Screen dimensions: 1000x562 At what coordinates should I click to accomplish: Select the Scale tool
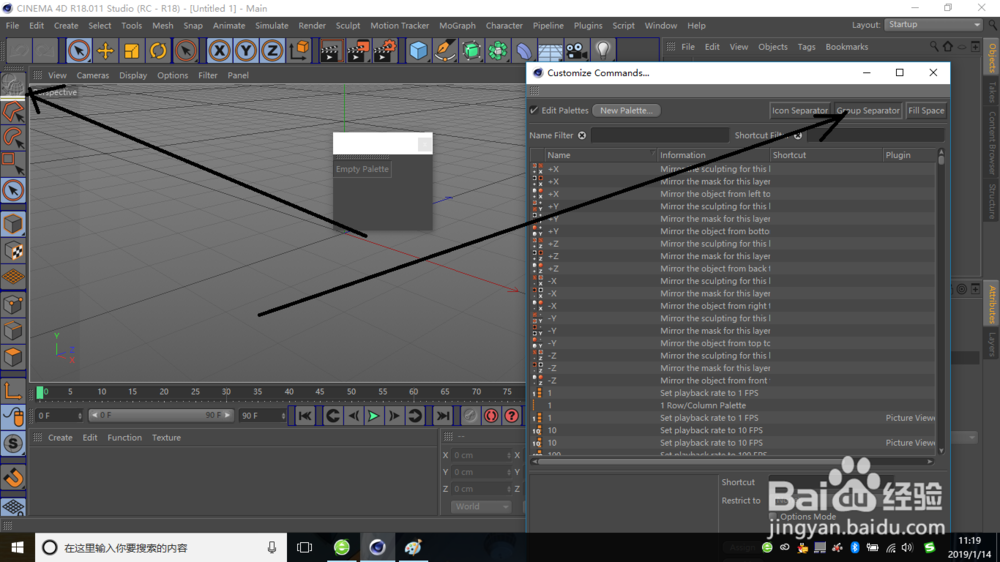131,50
